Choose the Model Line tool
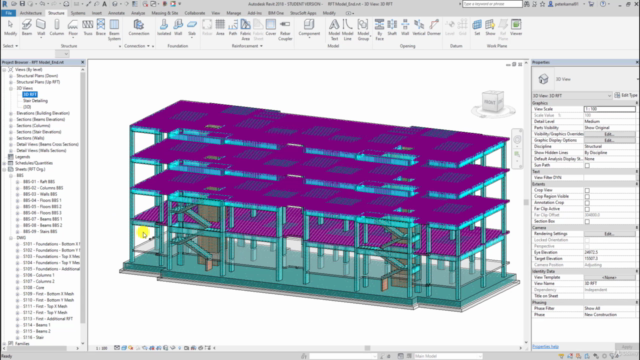Viewport: 640px width, 360px height. 347,29
